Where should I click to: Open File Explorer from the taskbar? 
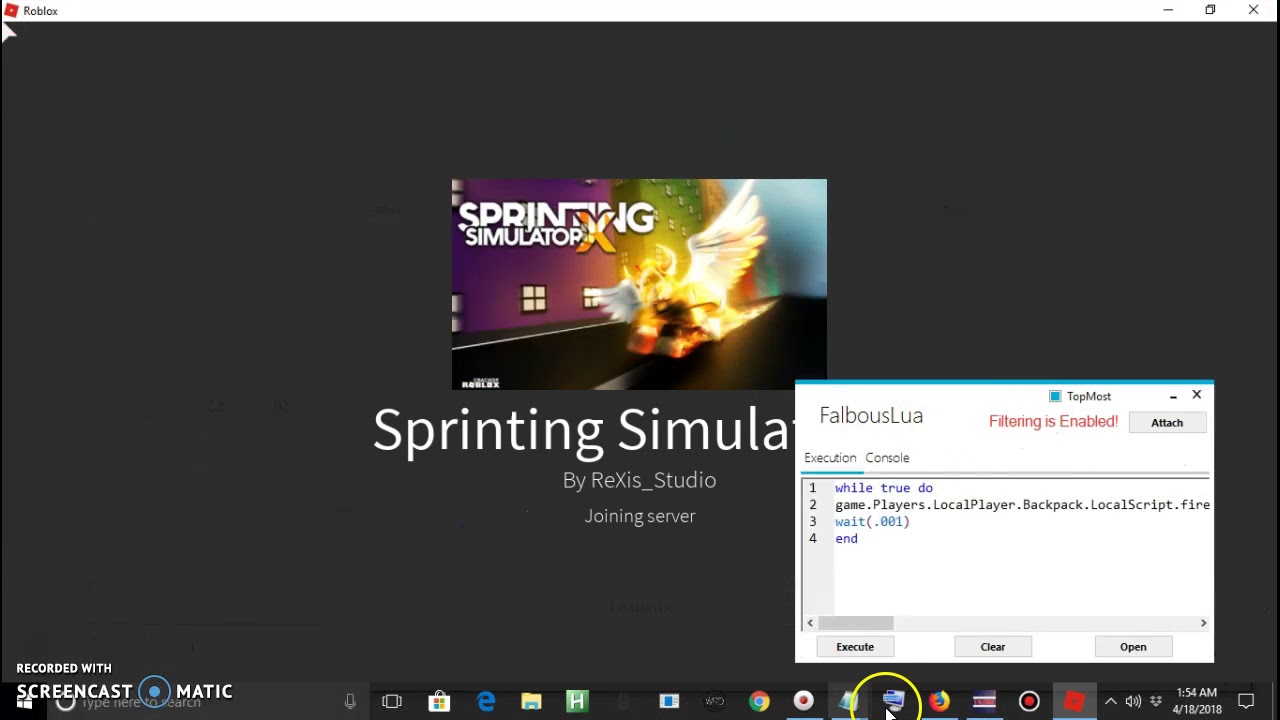[x=531, y=701]
